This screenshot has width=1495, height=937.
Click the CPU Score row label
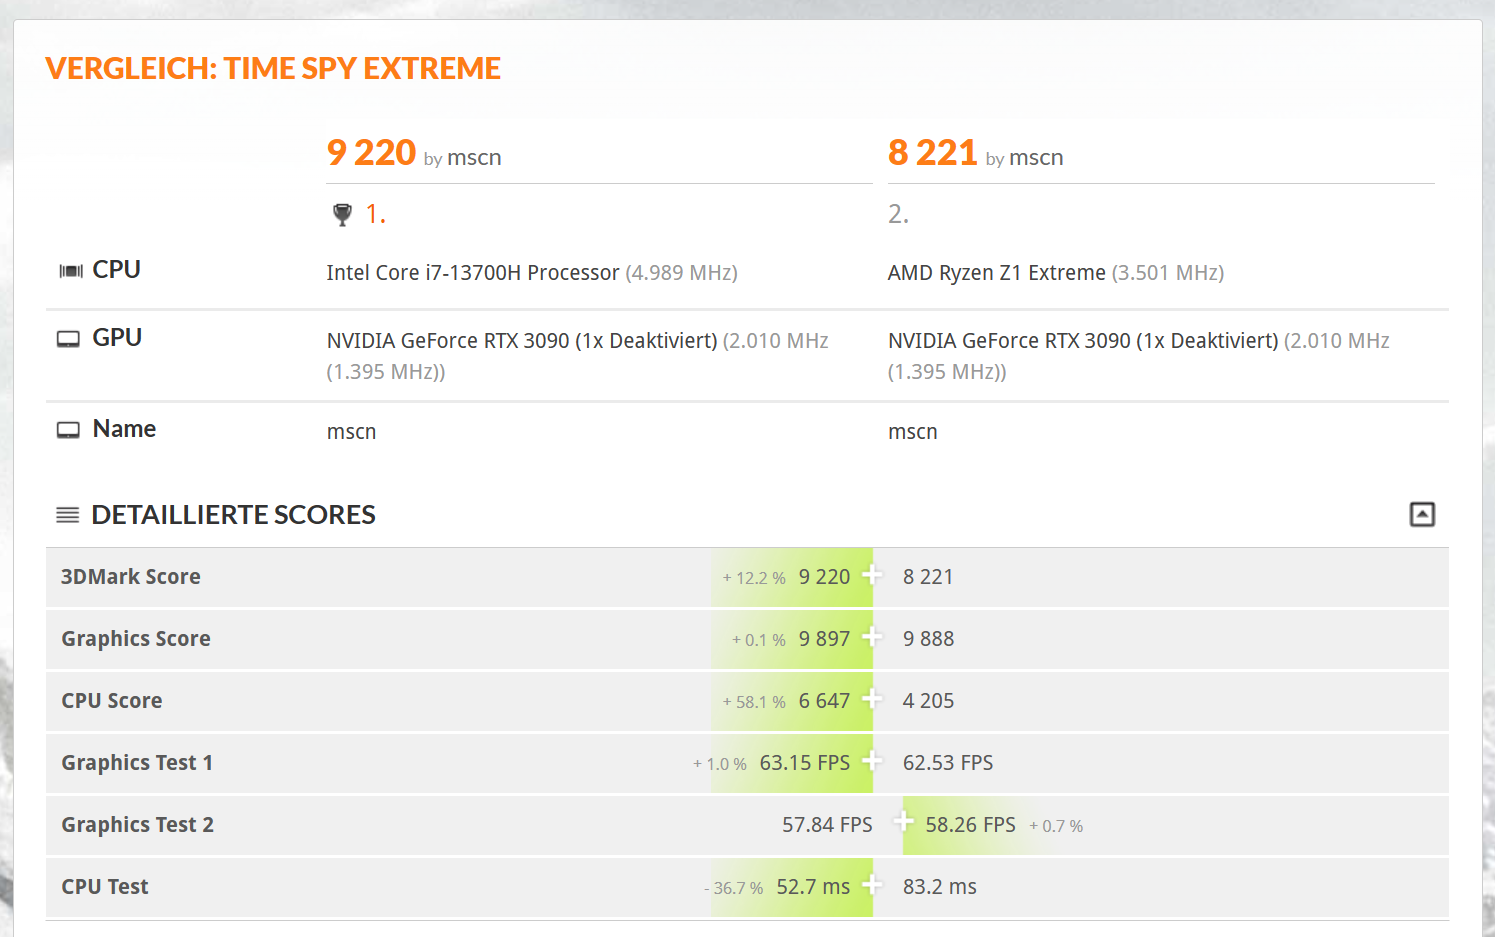[112, 701]
